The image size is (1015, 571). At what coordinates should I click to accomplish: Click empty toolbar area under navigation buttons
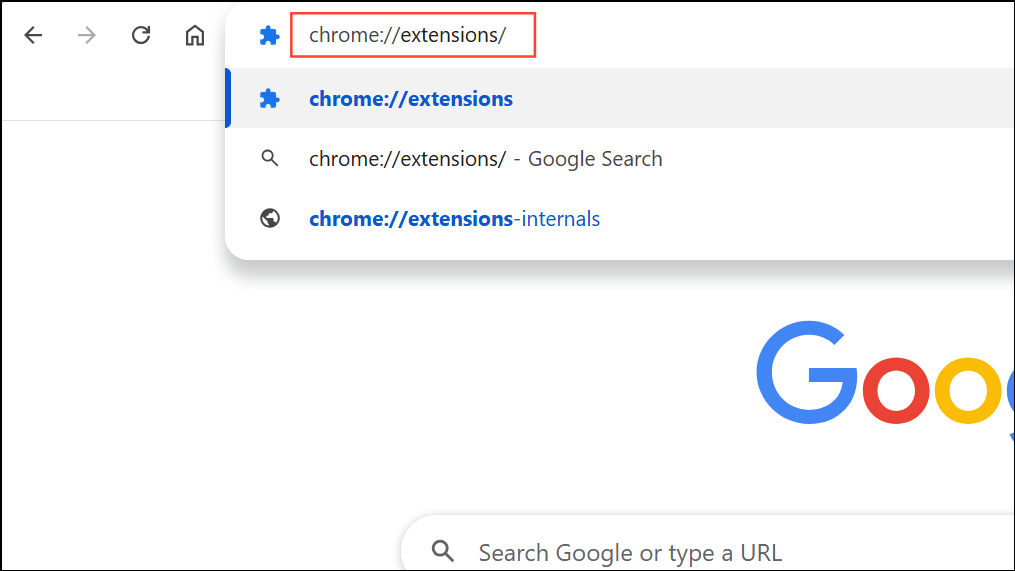click(110, 95)
